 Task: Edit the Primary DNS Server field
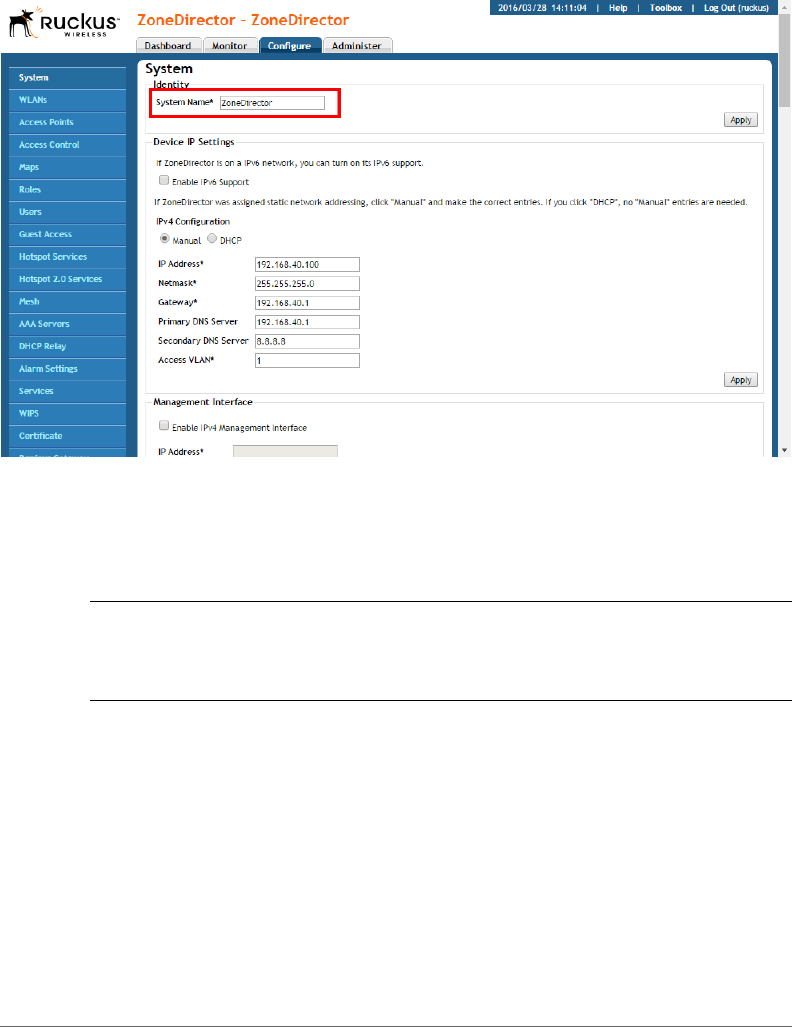307,322
